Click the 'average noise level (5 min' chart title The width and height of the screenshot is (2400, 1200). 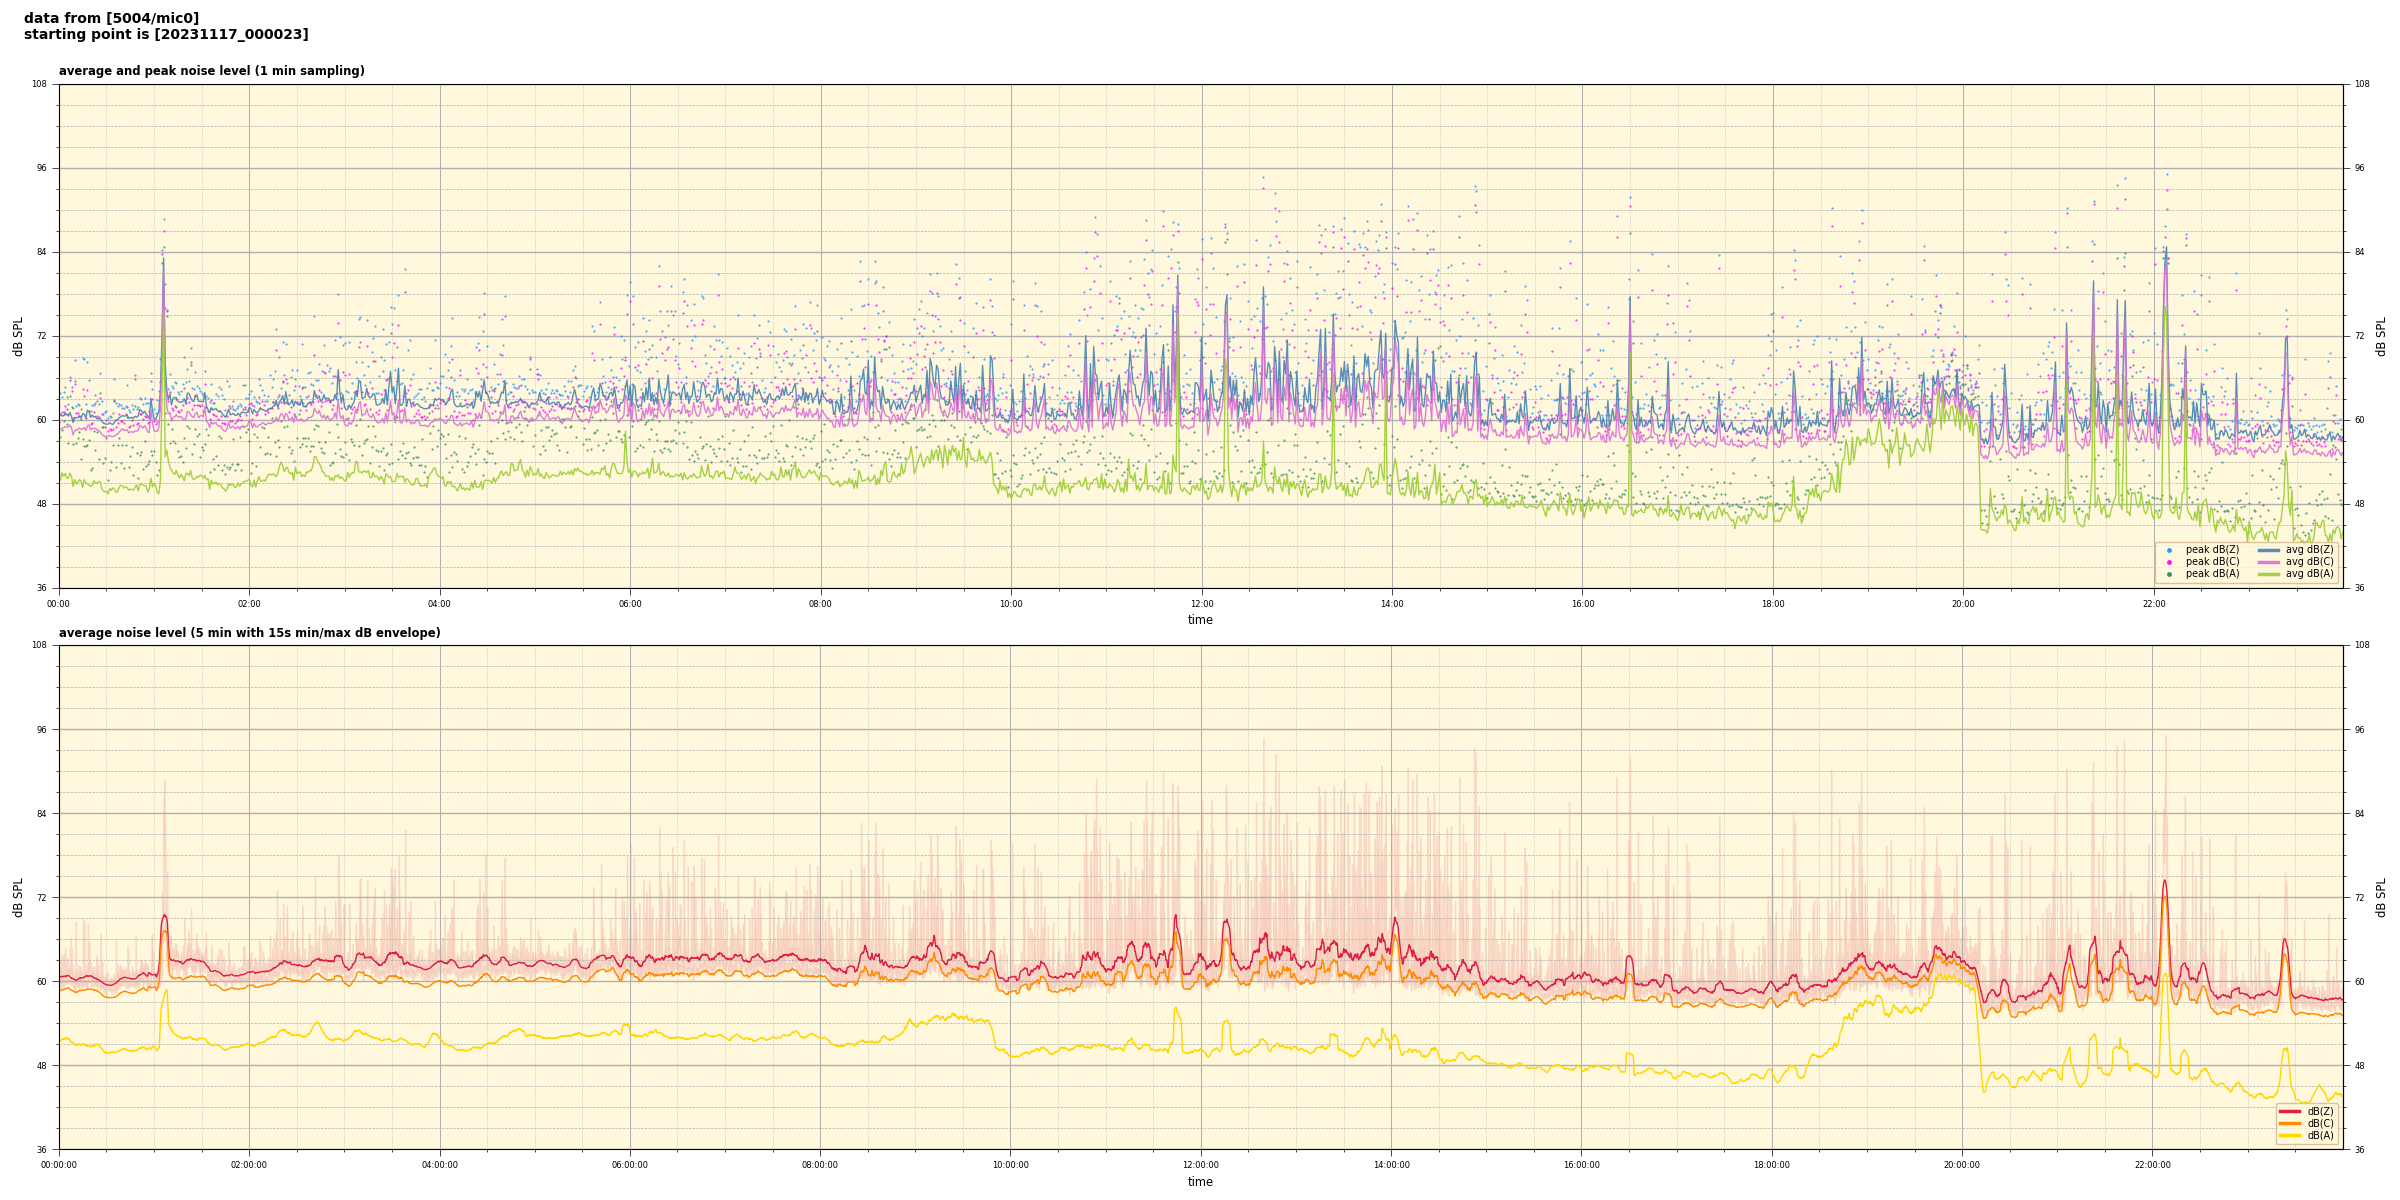point(249,633)
